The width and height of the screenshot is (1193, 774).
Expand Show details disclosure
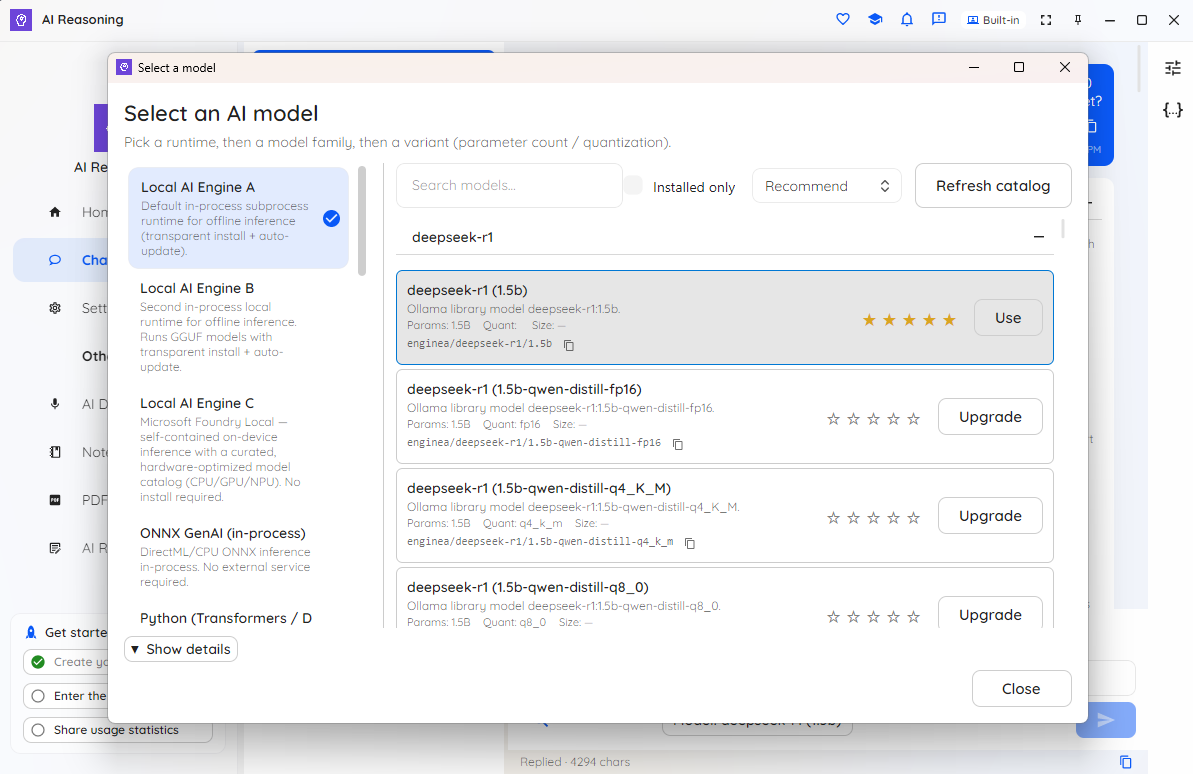point(180,649)
